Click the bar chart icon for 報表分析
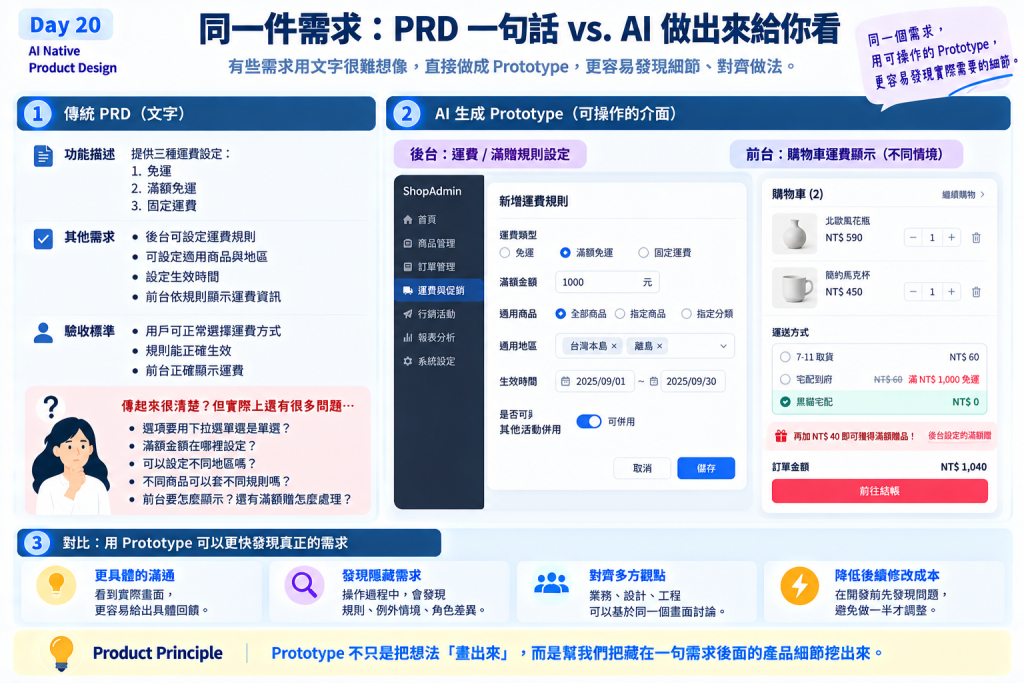The image size is (1024, 683). pyautogui.click(x=408, y=337)
